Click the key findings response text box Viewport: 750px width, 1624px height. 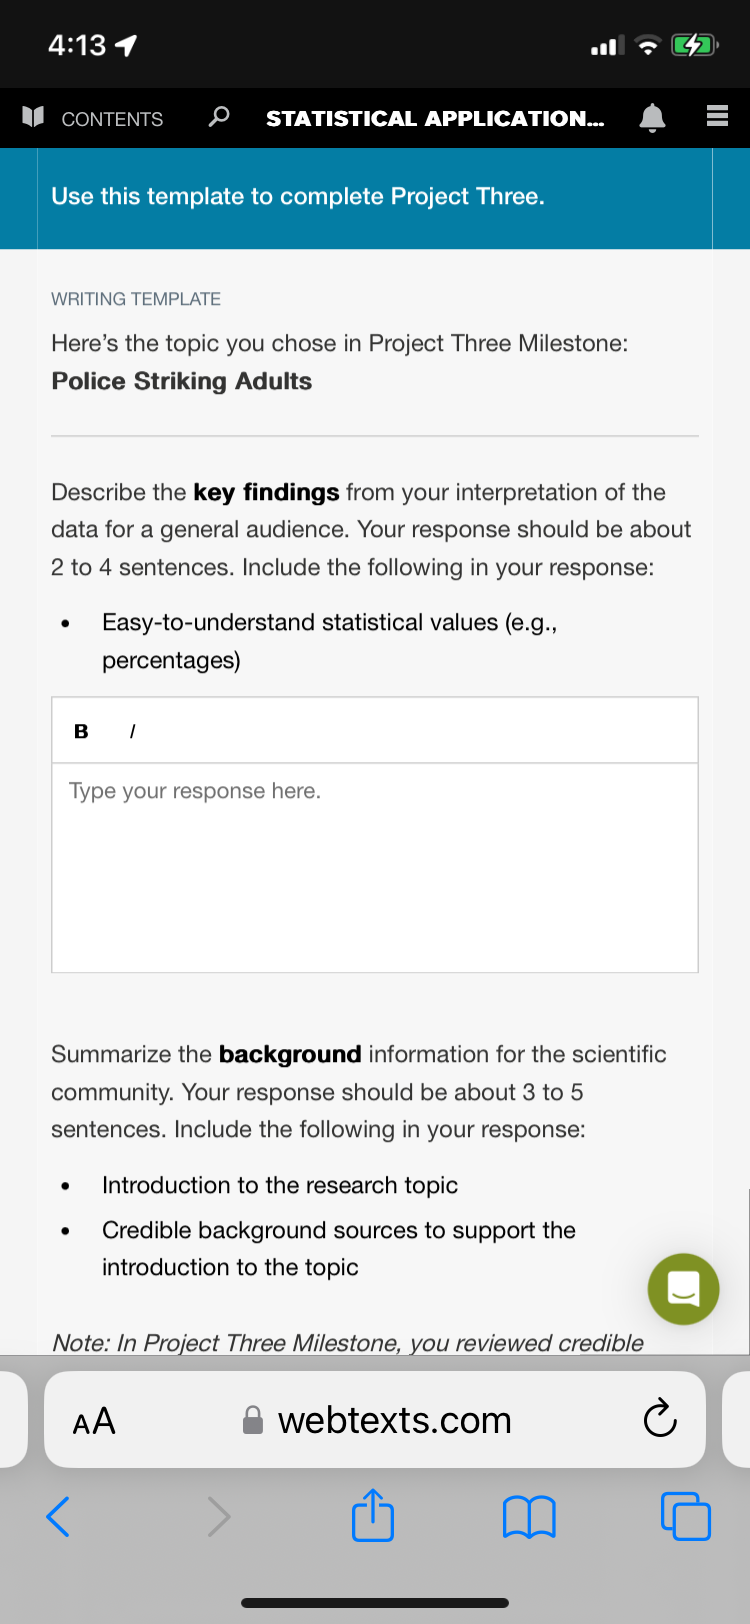click(x=375, y=867)
